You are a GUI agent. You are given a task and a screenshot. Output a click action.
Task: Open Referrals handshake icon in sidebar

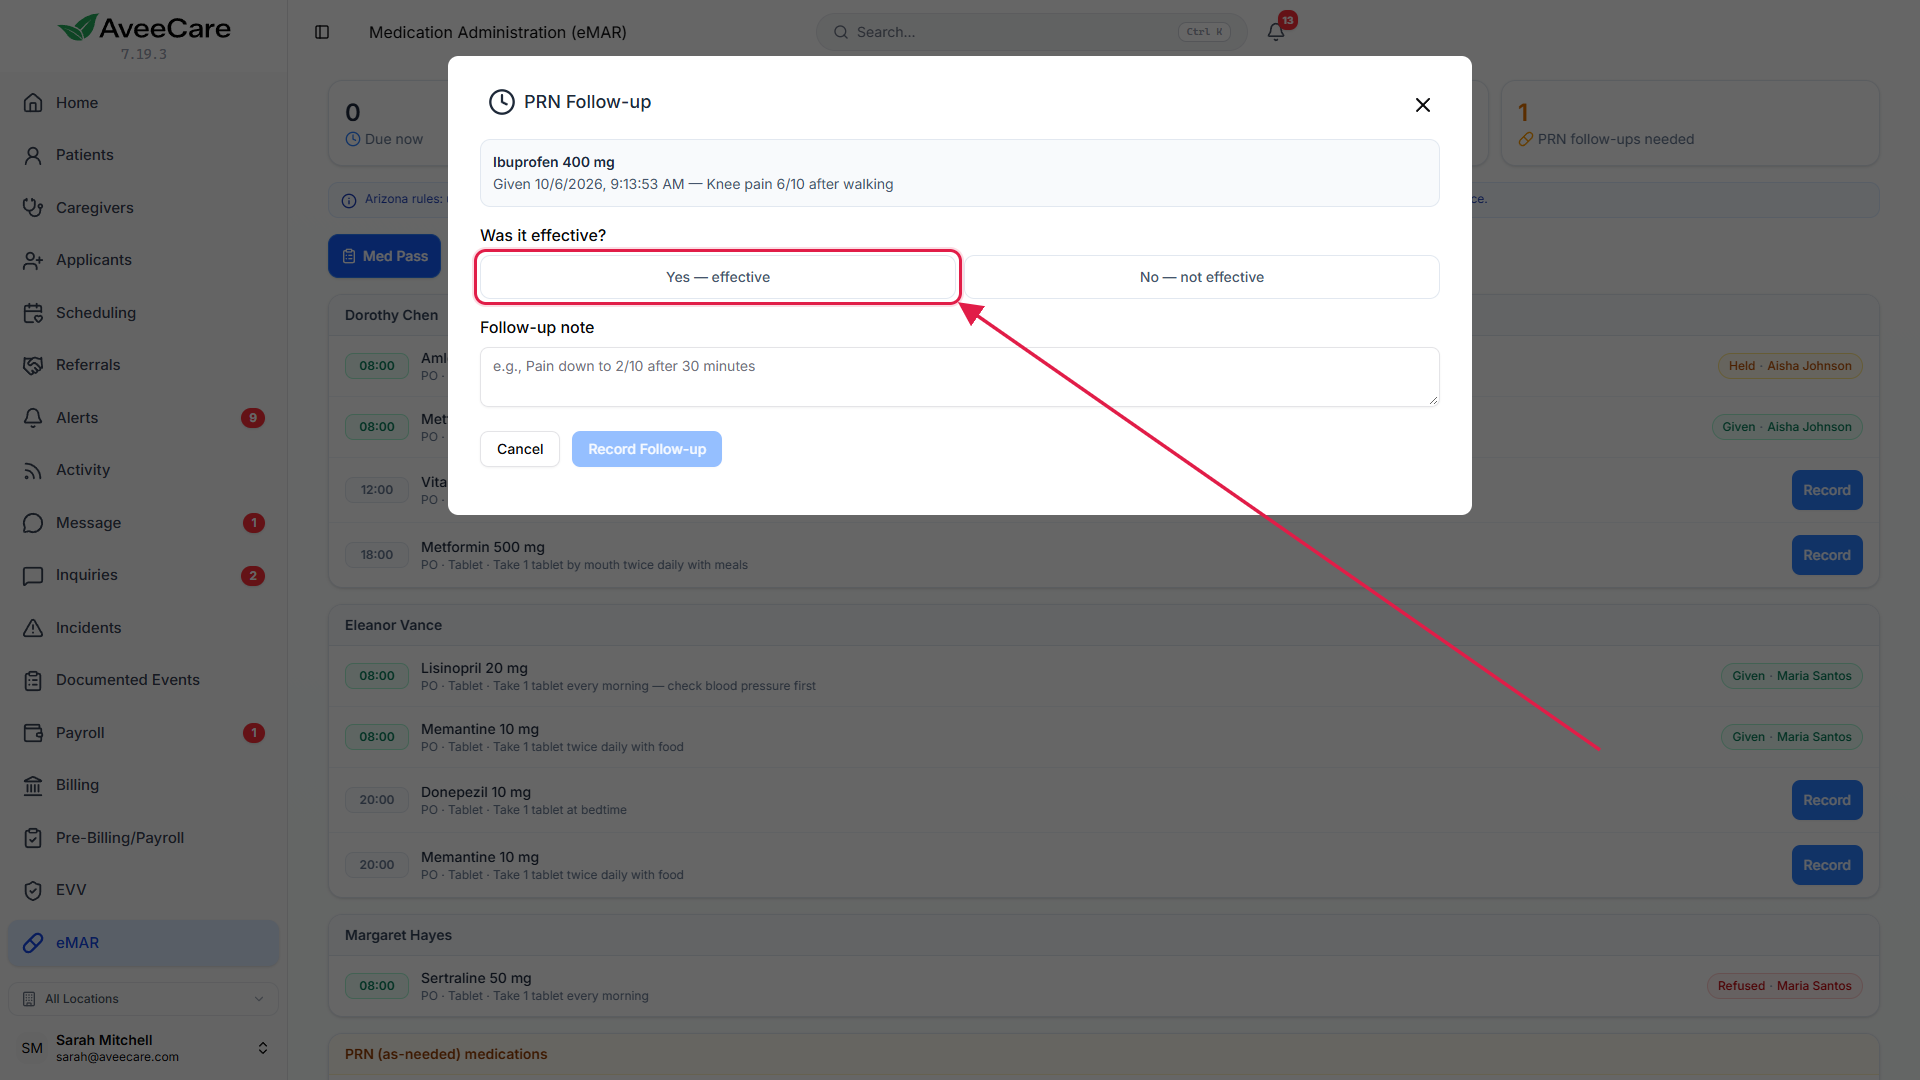pos(33,365)
